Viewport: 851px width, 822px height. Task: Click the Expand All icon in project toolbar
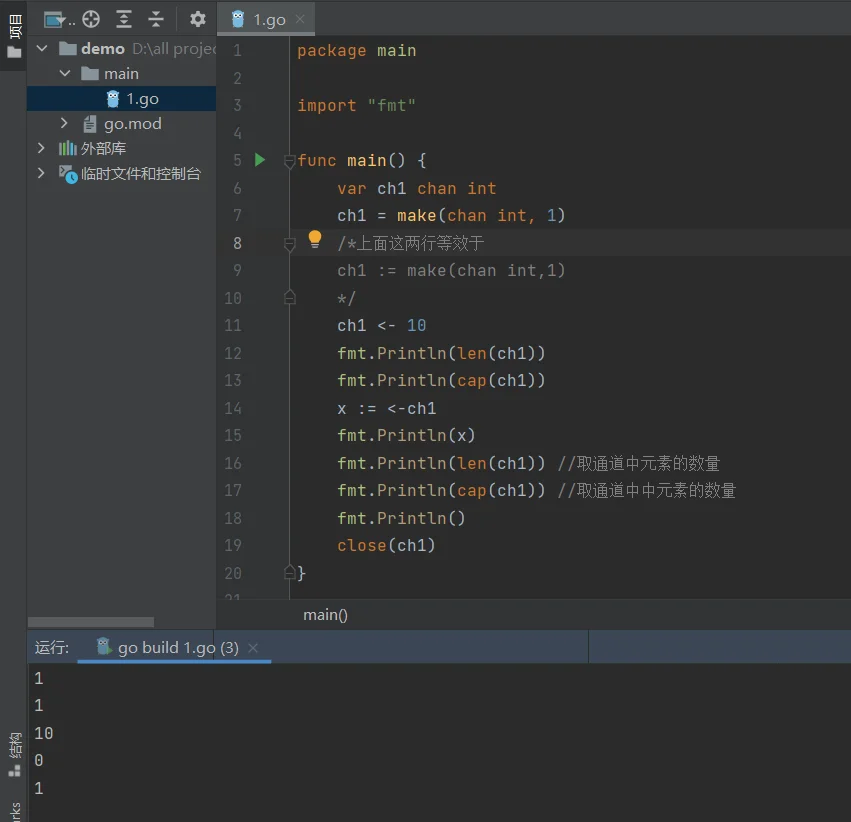pyautogui.click(x=124, y=19)
